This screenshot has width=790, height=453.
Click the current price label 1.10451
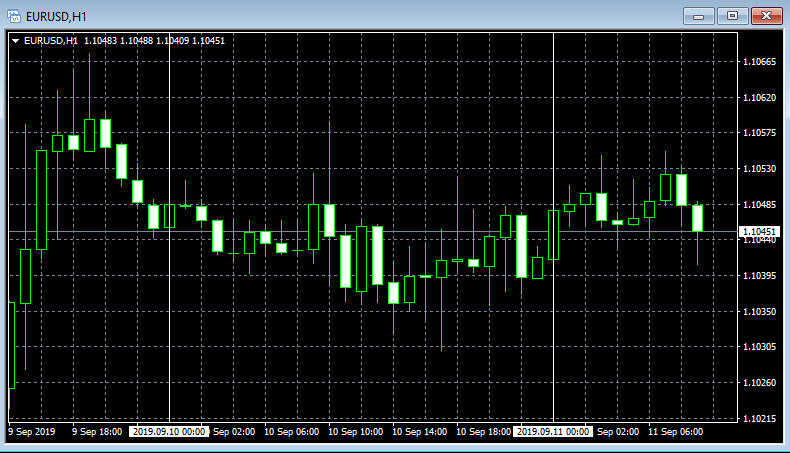coord(759,231)
